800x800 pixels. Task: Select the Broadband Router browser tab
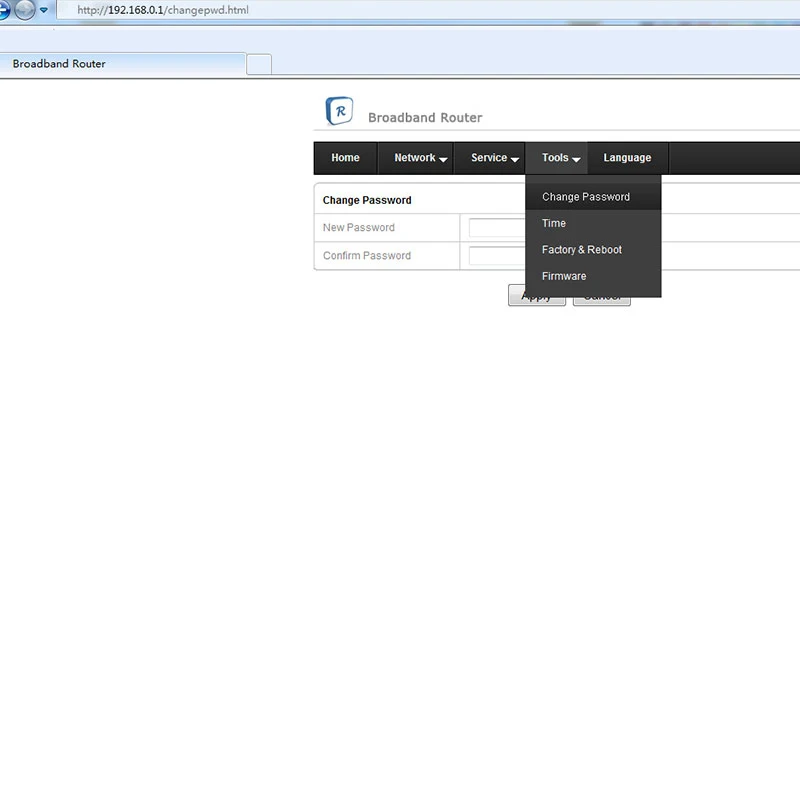[122, 64]
